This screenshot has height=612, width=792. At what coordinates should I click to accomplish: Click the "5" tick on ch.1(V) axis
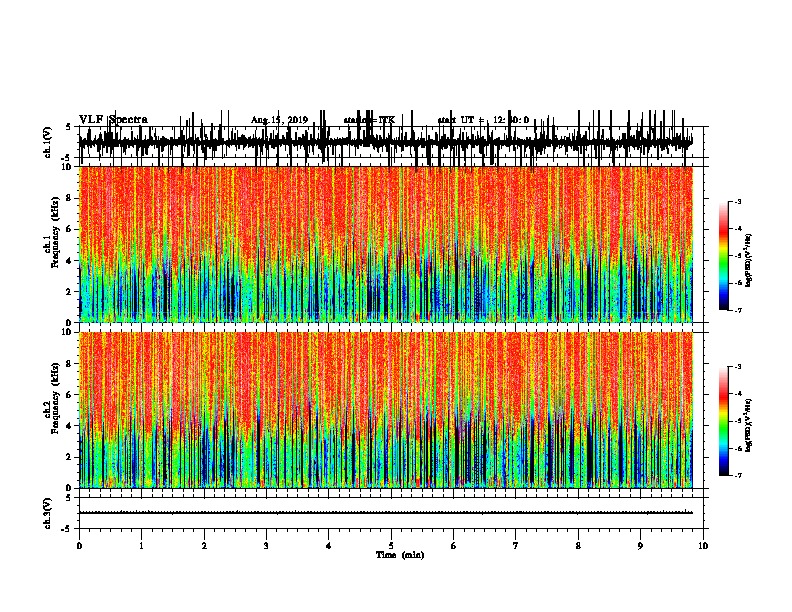(x=68, y=127)
